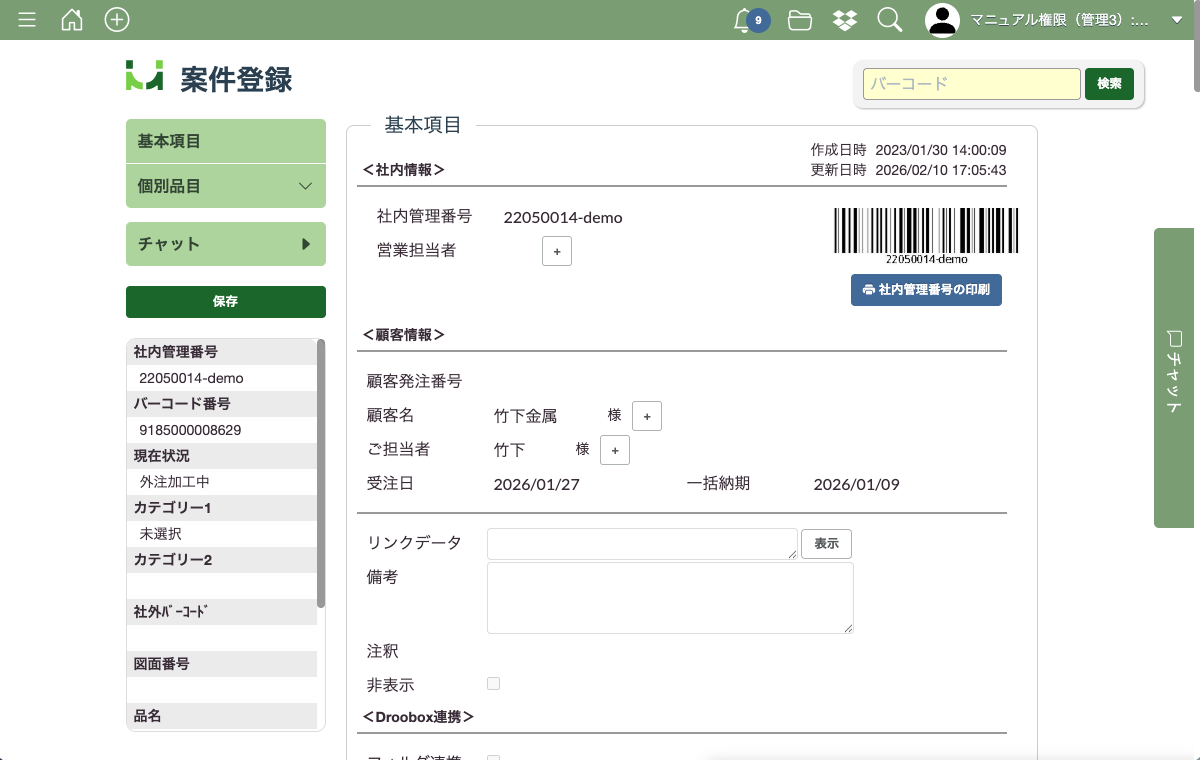Click the magnifying glass search icon
Viewport: 1200px width, 760px height.
pyautogui.click(x=889, y=20)
